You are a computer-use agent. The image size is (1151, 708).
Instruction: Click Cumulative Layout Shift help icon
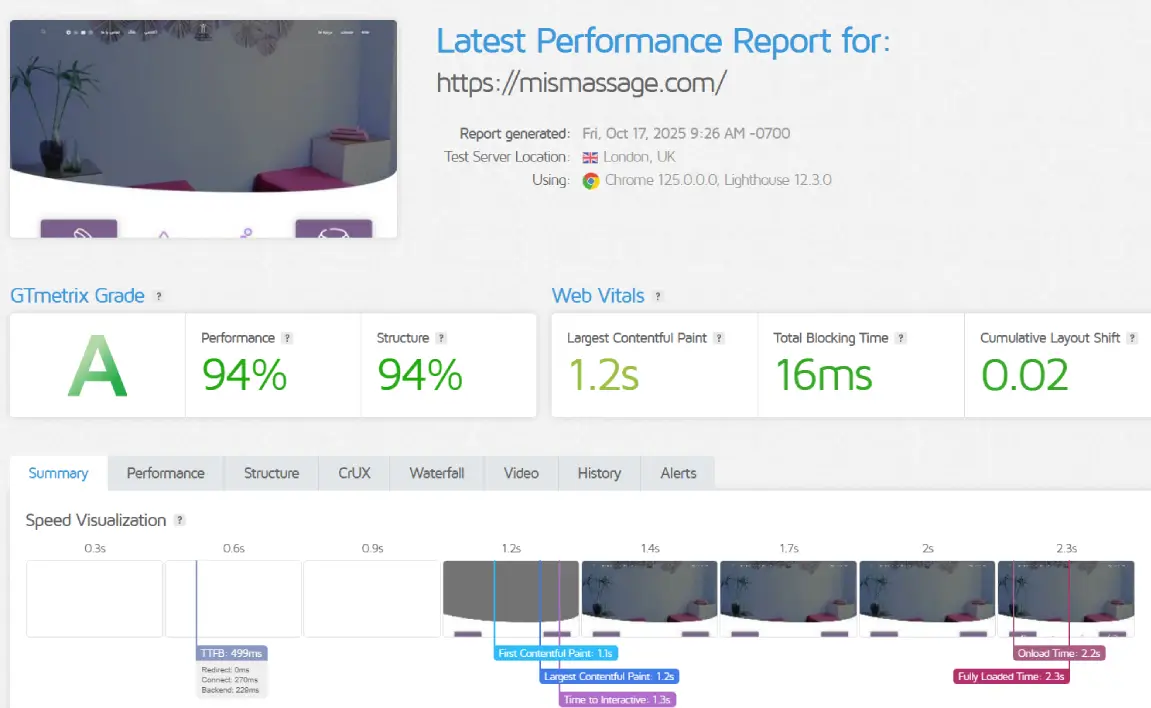pyautogui.click(x=1132, y=339)
